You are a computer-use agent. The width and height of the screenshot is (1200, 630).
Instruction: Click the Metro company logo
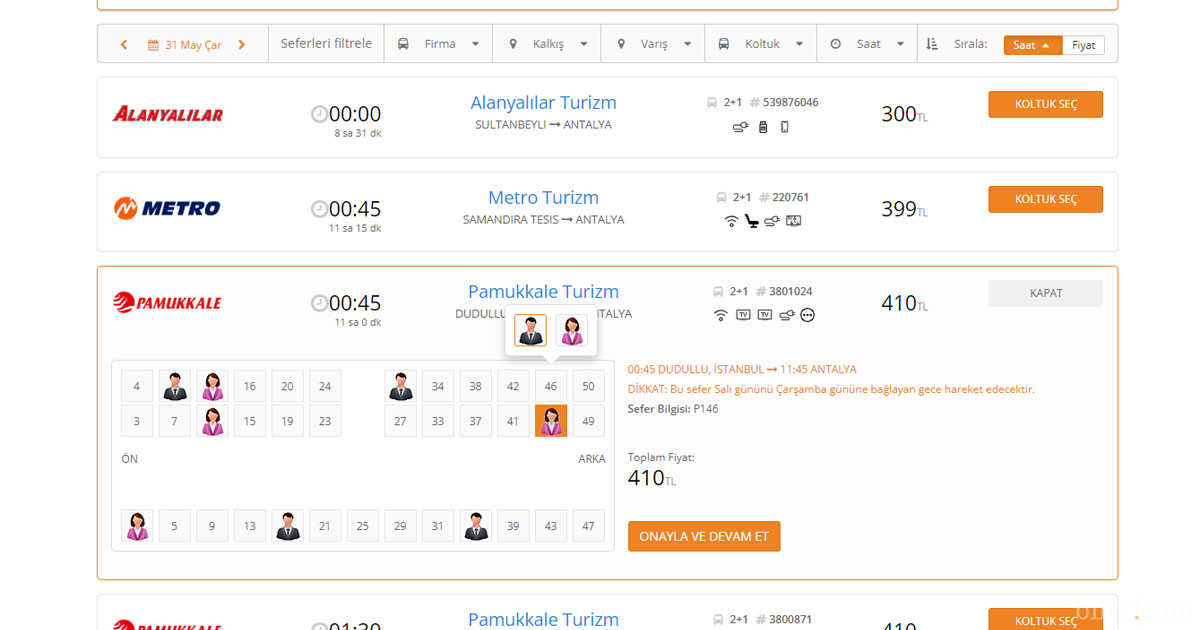(167, 208)
